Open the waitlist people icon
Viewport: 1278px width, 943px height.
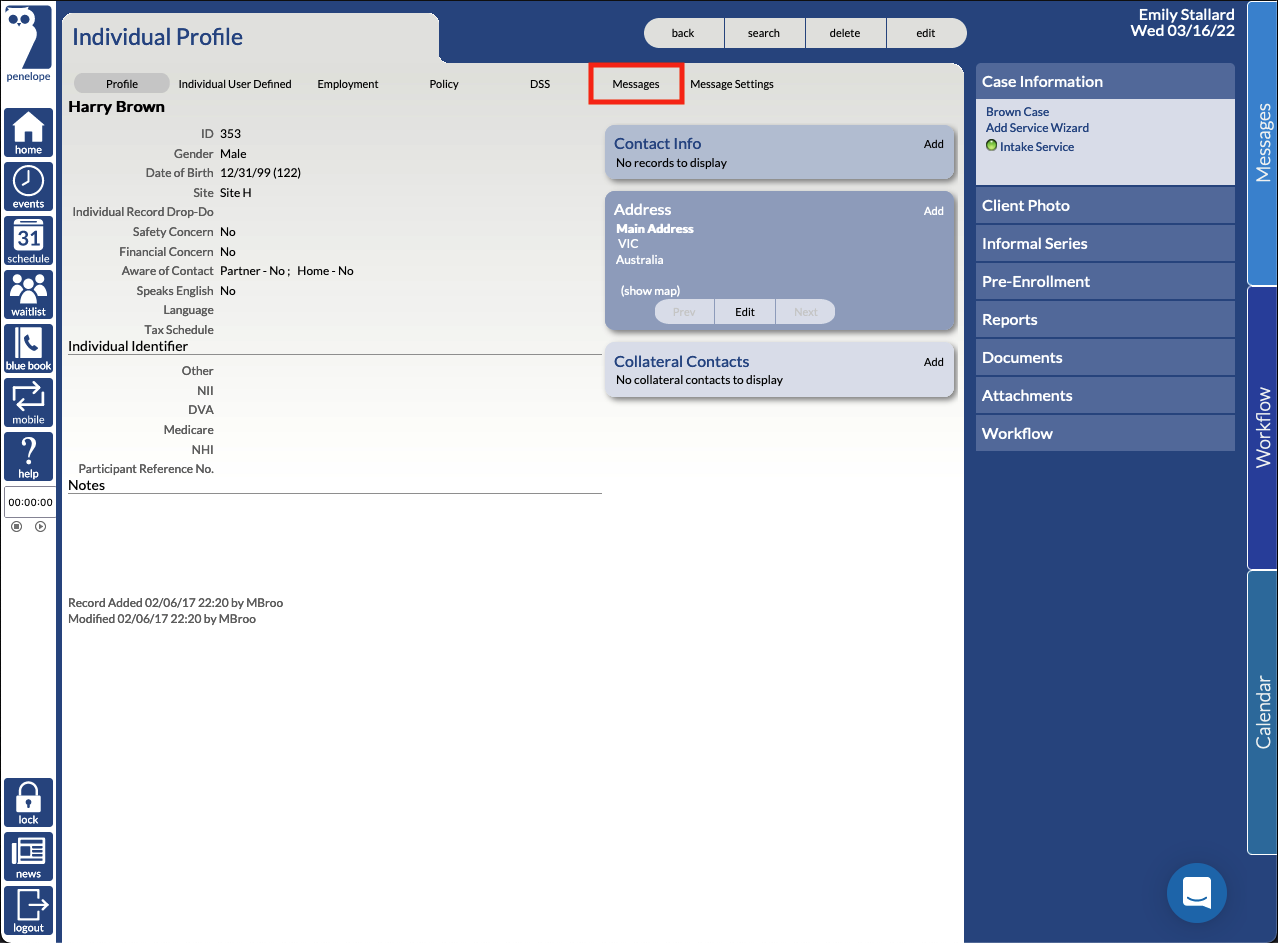(x=28, y=295)
